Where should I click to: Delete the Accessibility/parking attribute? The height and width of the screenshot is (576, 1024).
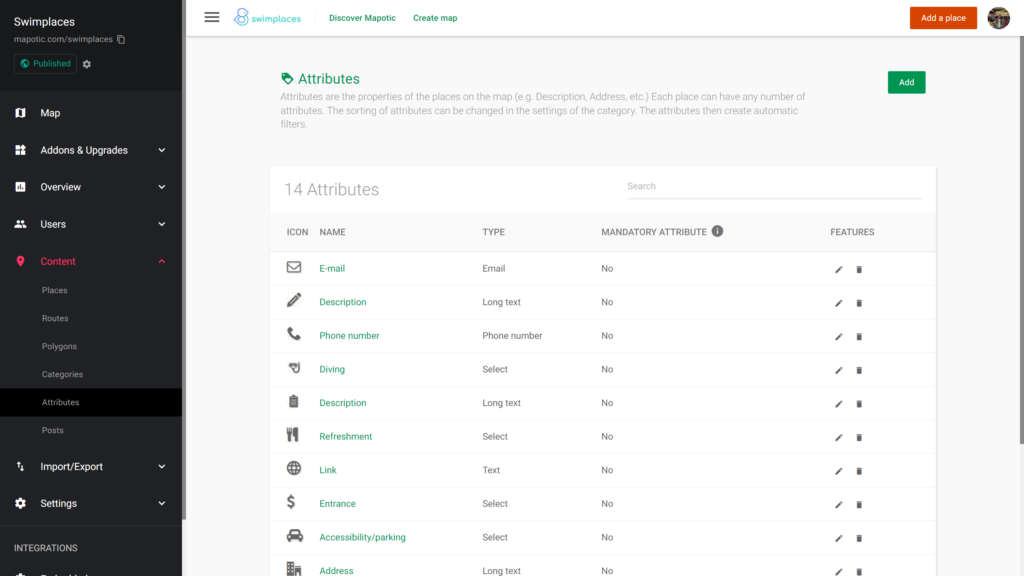(x=859, y=538)
